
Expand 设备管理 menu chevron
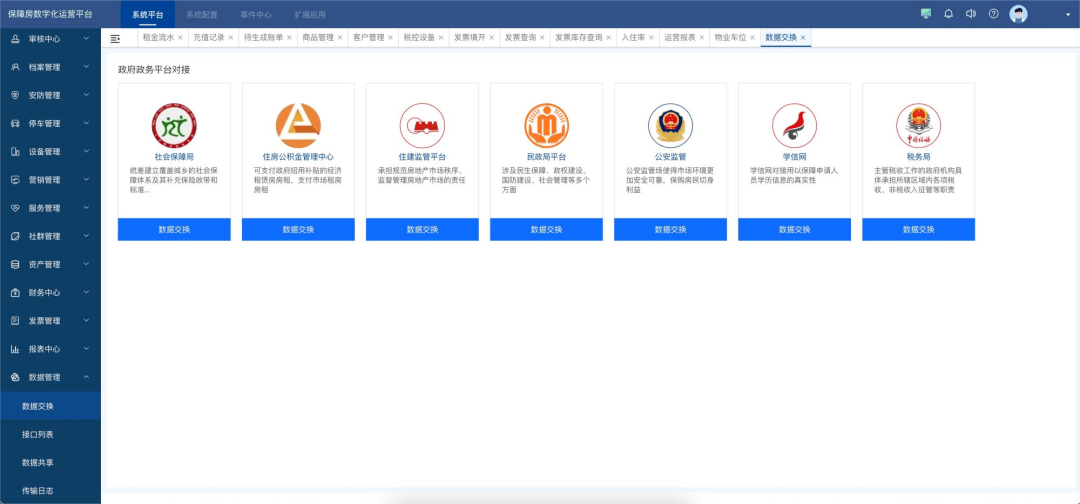(86, 152)
